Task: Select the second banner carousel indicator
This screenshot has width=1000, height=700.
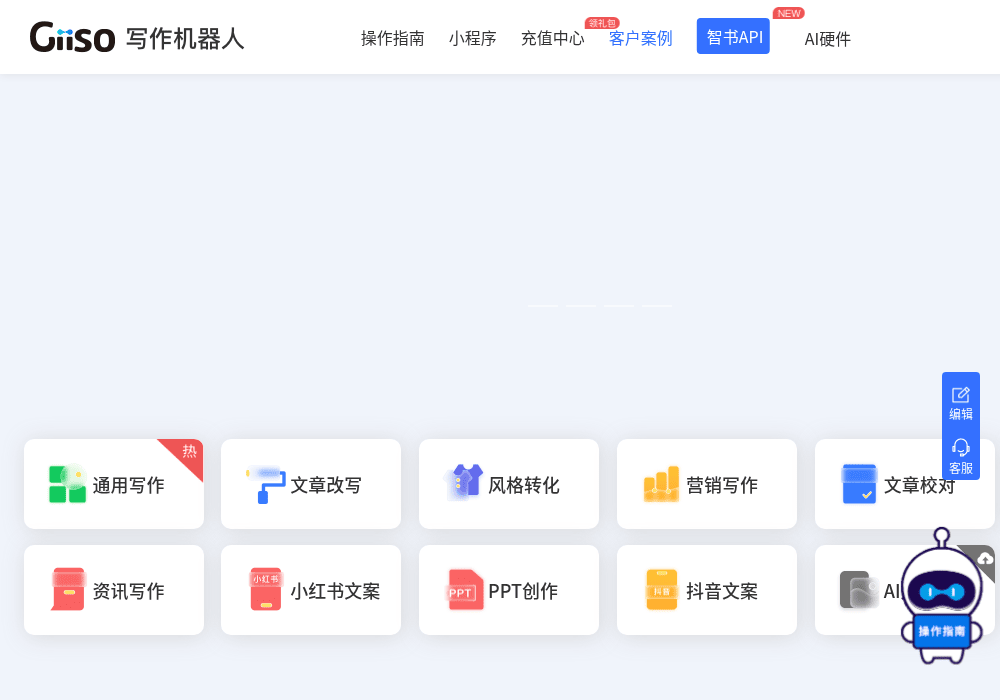Action: point(581,306)
